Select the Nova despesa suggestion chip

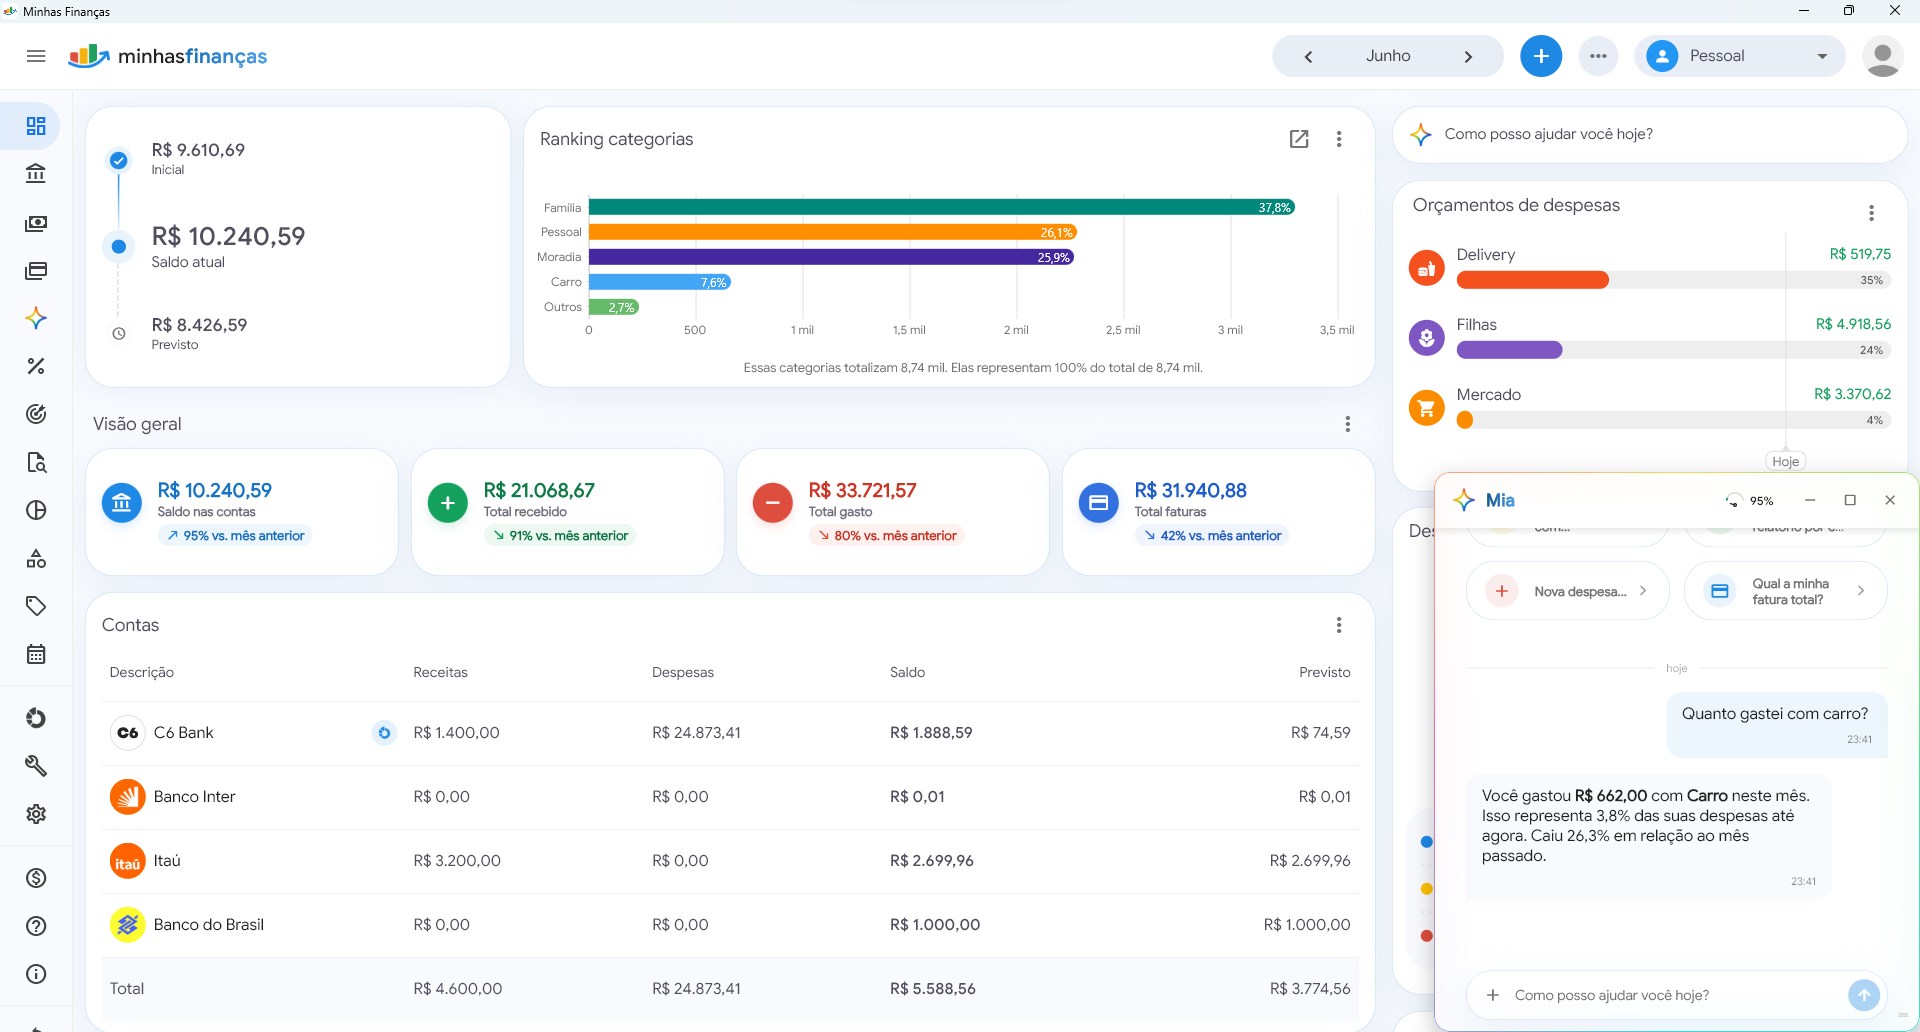(x=1567, y=591)
